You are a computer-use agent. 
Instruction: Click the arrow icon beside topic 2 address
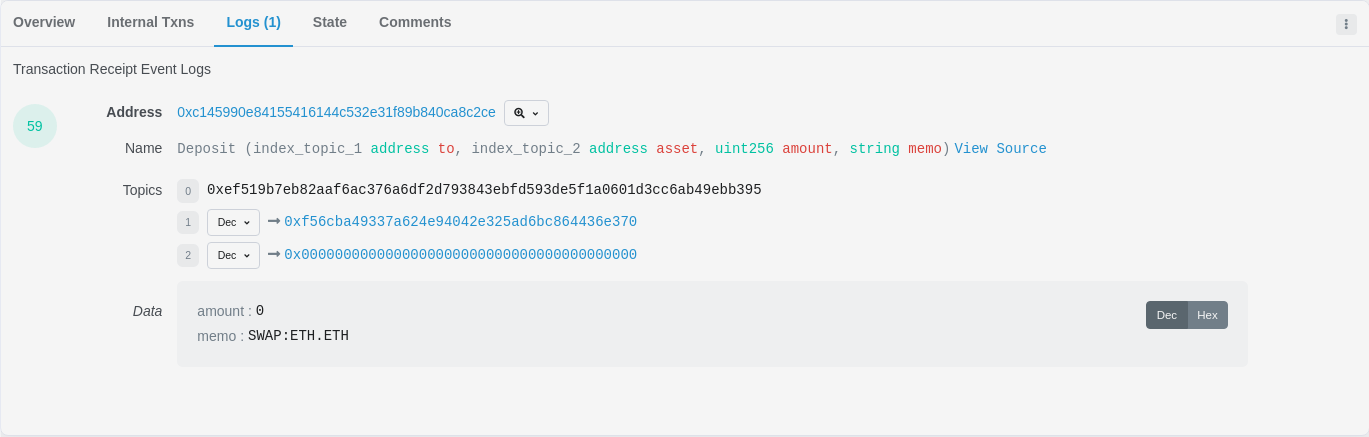pyautogui.click(x=274, y=254)
